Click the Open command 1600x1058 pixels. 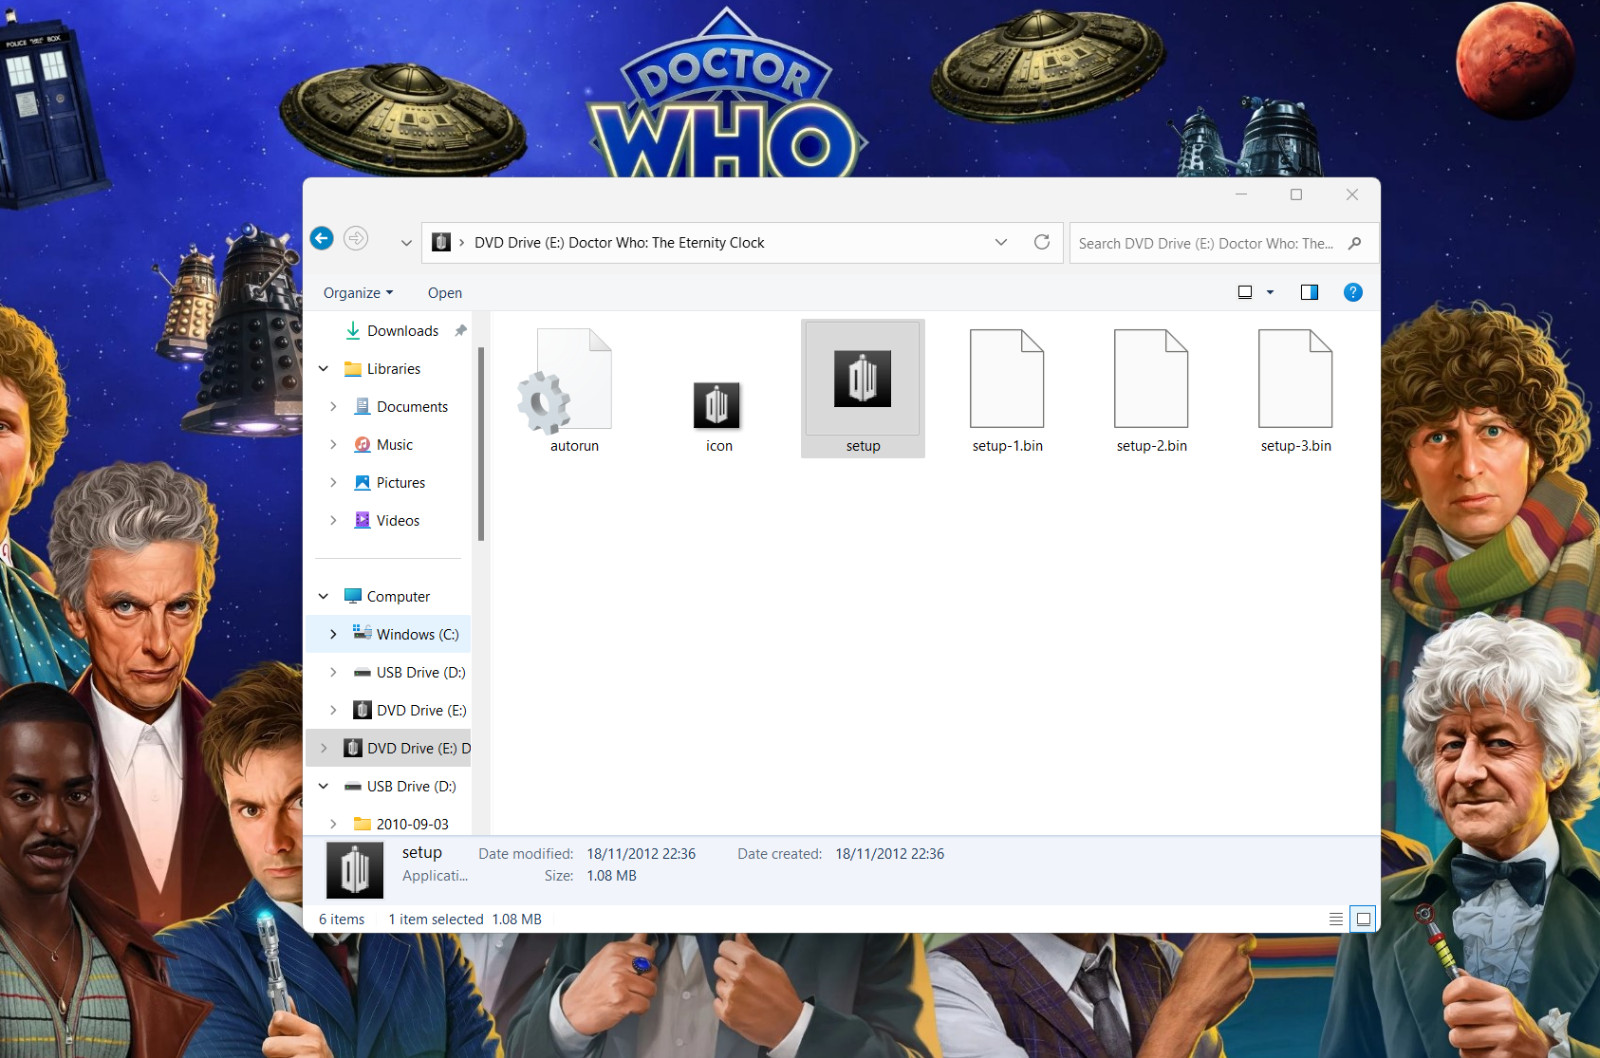point(445,293)
